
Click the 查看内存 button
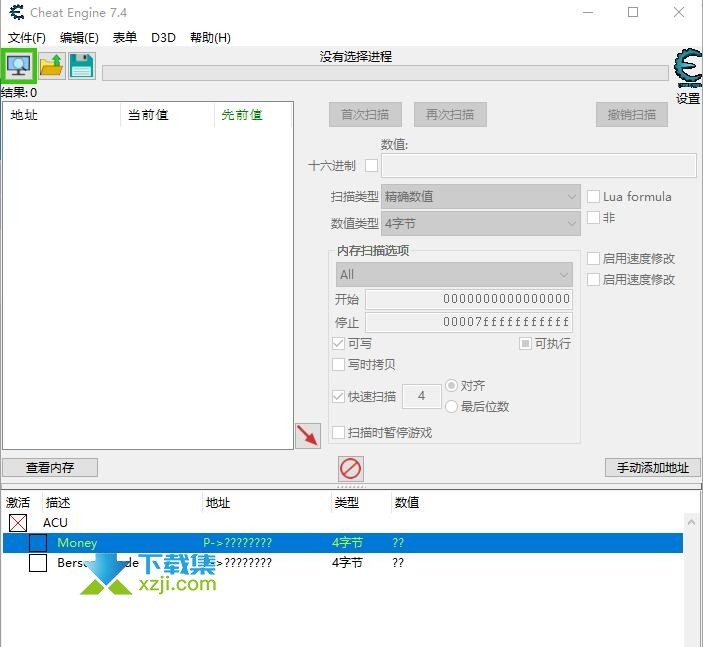click(50, 468)
